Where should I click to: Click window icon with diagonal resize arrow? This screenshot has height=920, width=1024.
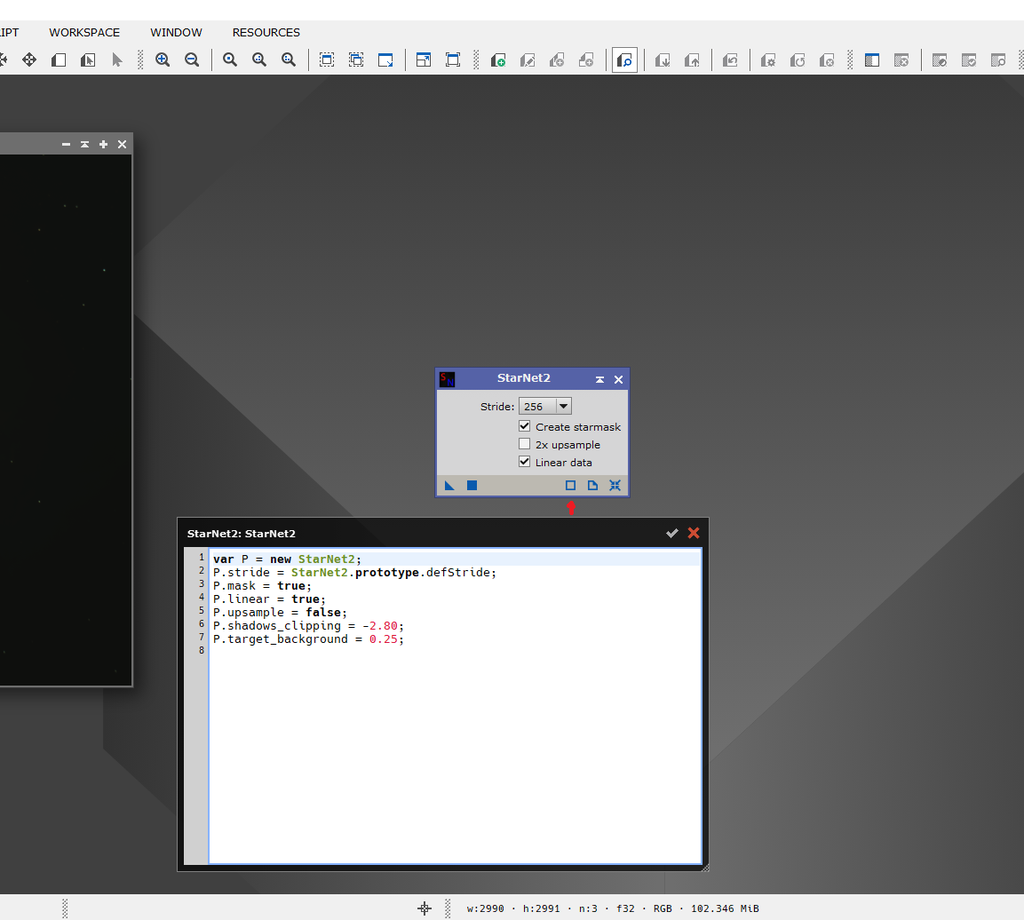click(385, 60)
